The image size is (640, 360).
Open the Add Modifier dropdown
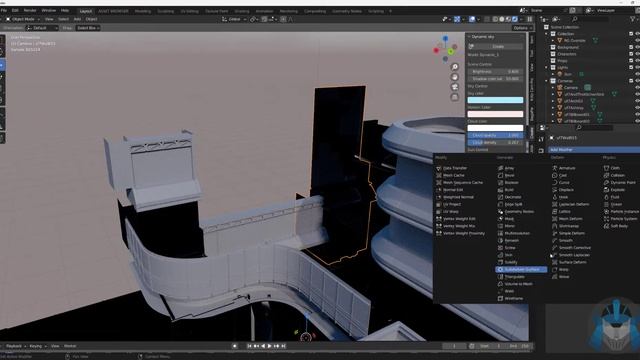point(594,150)
